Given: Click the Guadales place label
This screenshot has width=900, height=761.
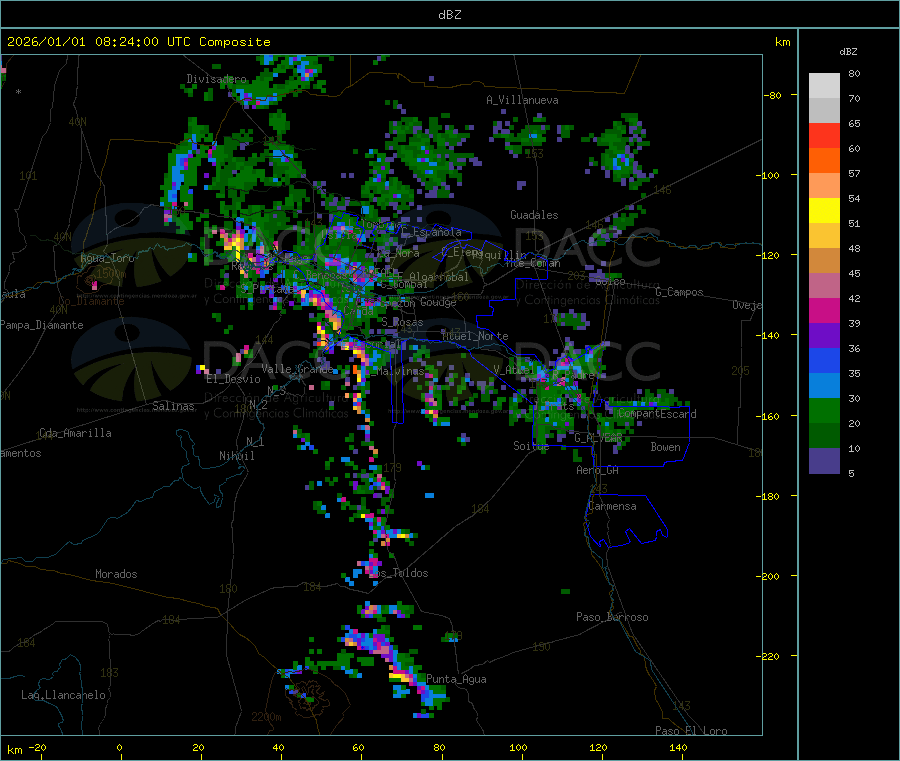Looking at the screenshot, I should coord(534,215).
